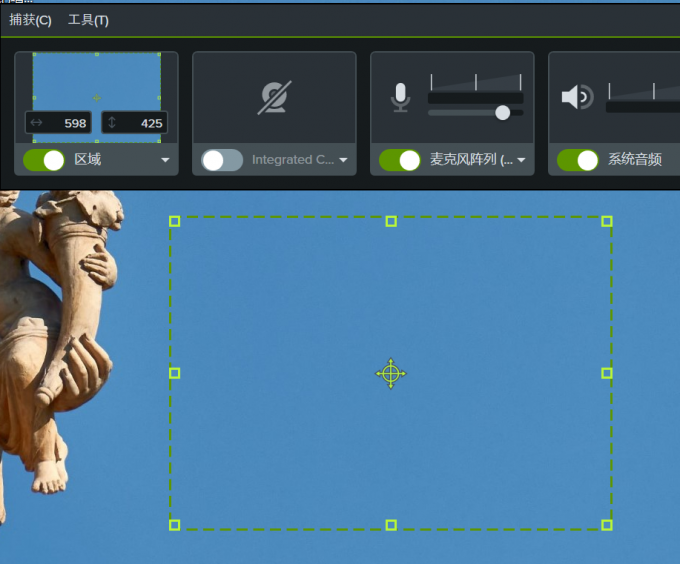Click the height field showing 425
Screen dimensions: 680x564
(134, 123)
